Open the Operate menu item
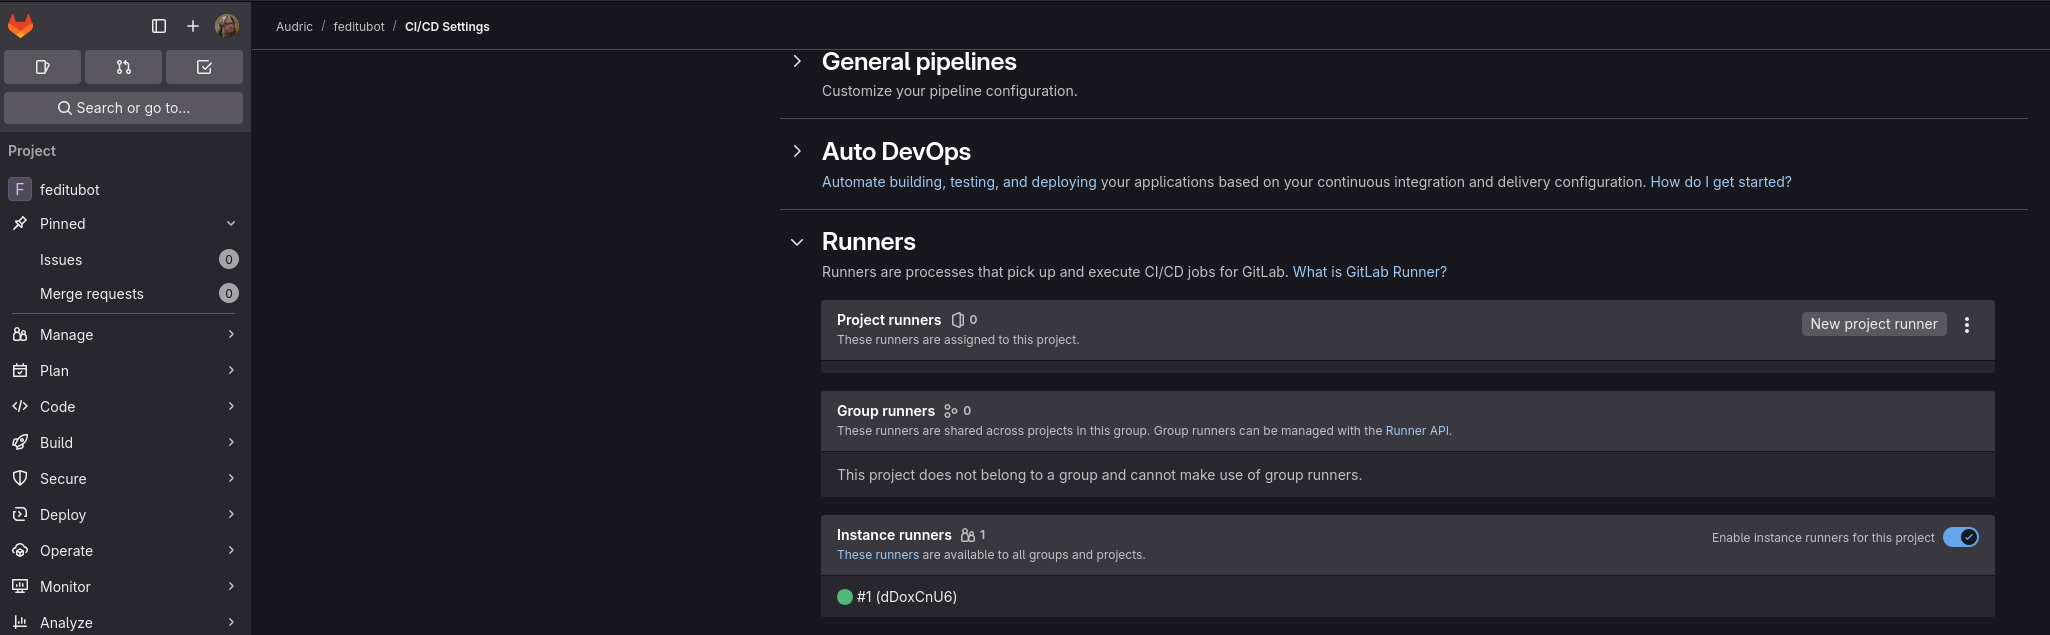Viewport: 2050px width, 635px height. coord(124,551)
